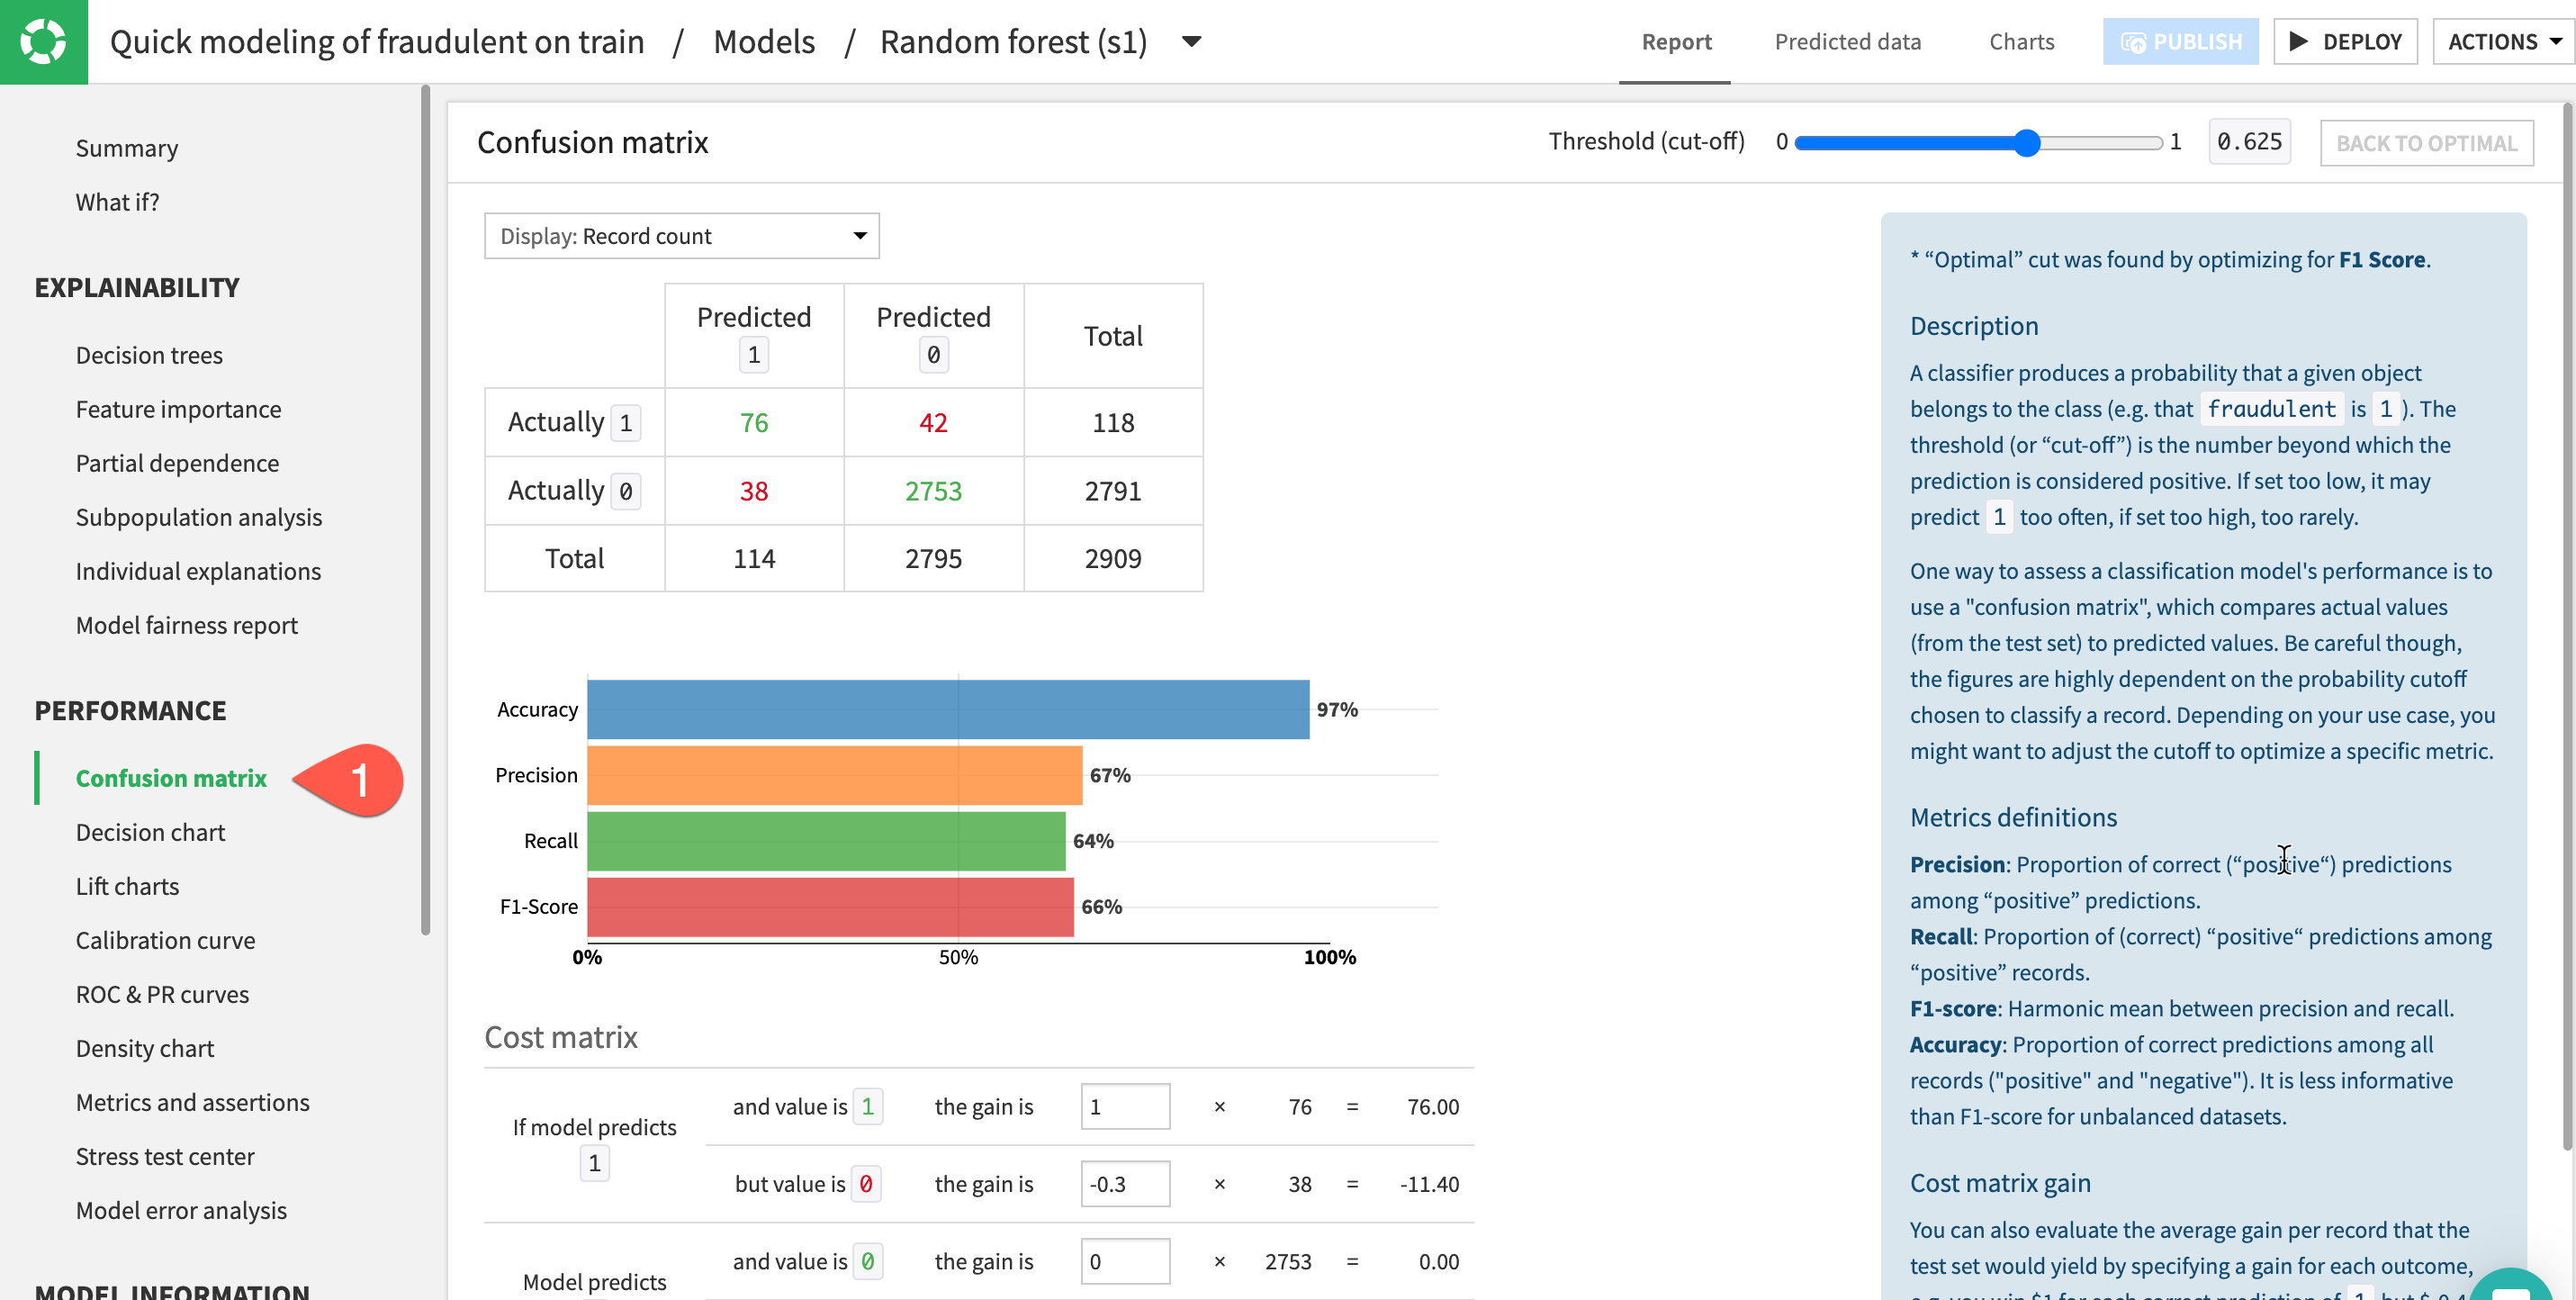
Task: Switch to the Charts tab
Action: tap(2021, 42)
